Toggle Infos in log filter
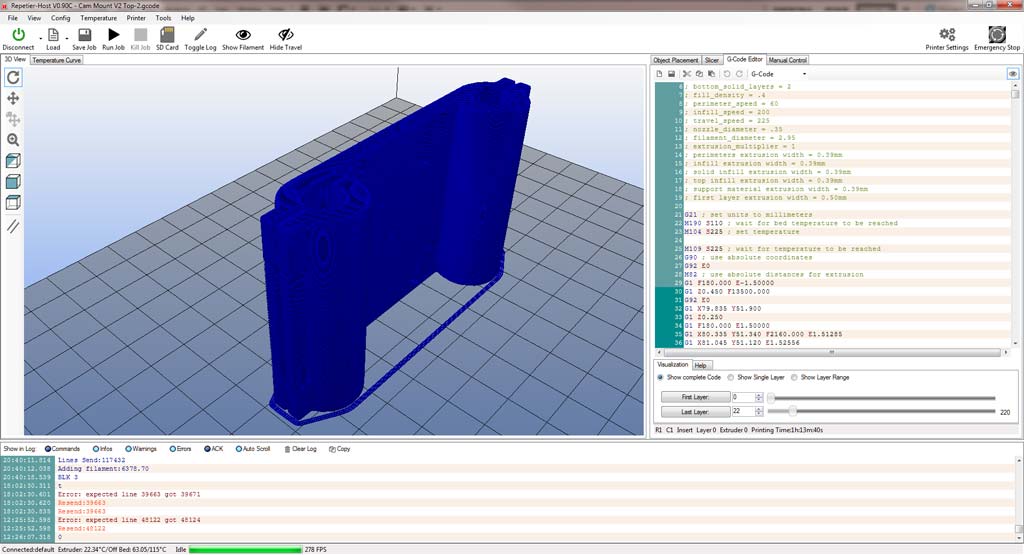Screen dimensions: 1024x555 [103, 449]
